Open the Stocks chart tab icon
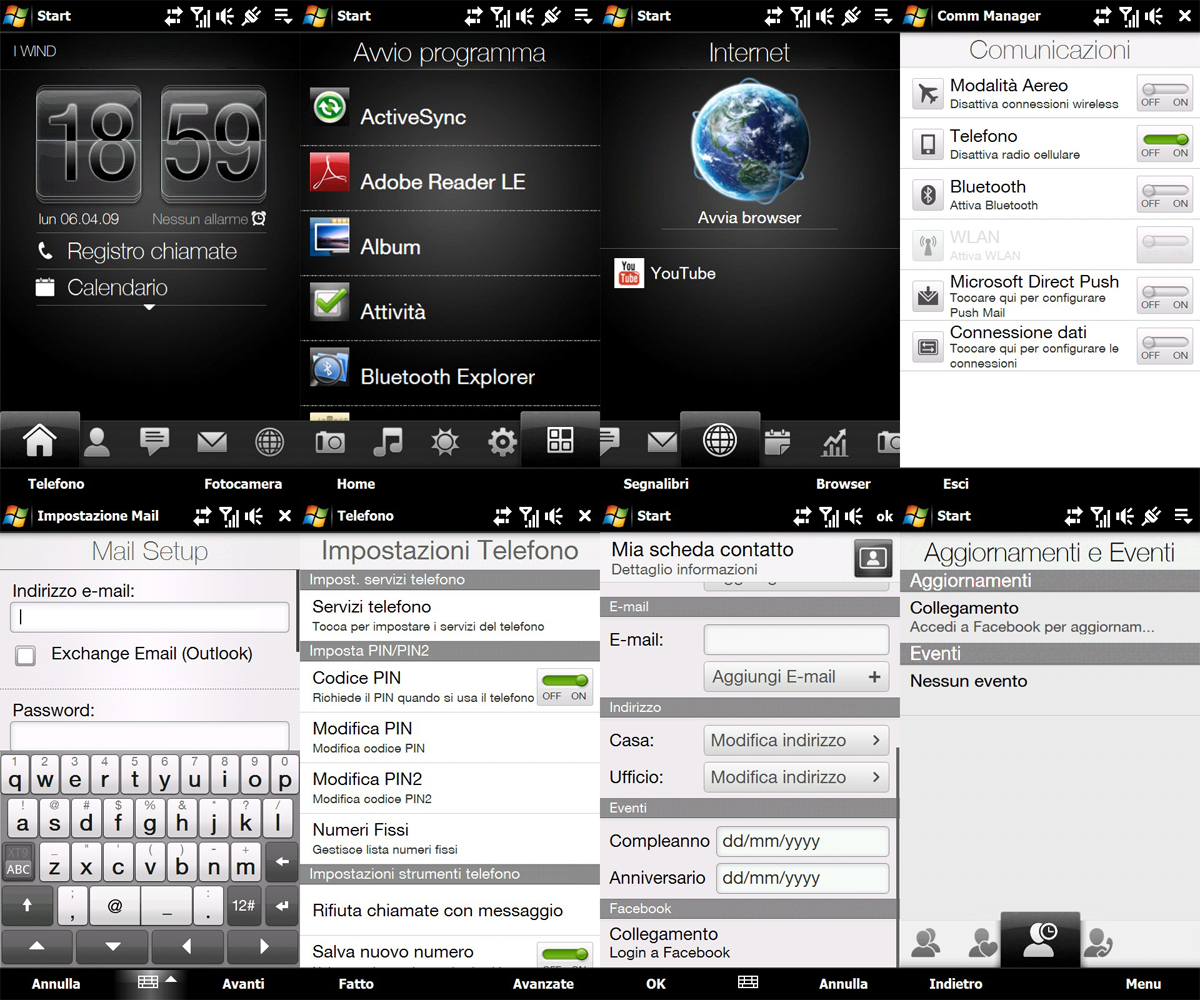The height and width of the screenshot is (1000, 1200). coord(834,441)
